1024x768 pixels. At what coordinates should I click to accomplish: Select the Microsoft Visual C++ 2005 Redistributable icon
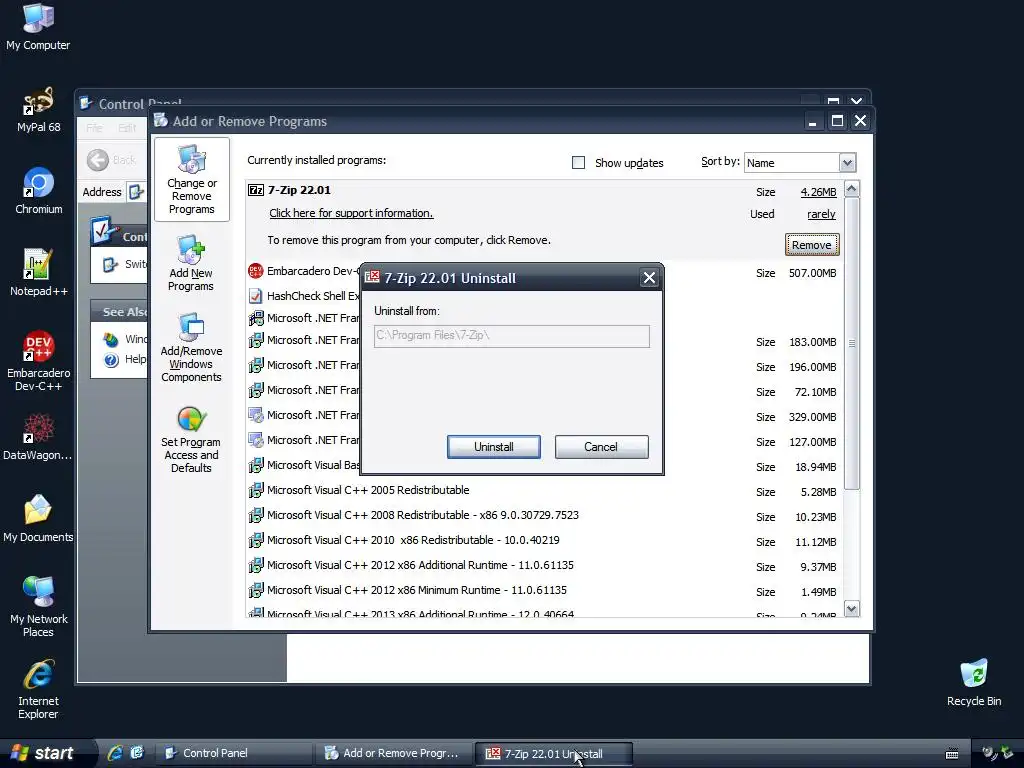(255, 490)
